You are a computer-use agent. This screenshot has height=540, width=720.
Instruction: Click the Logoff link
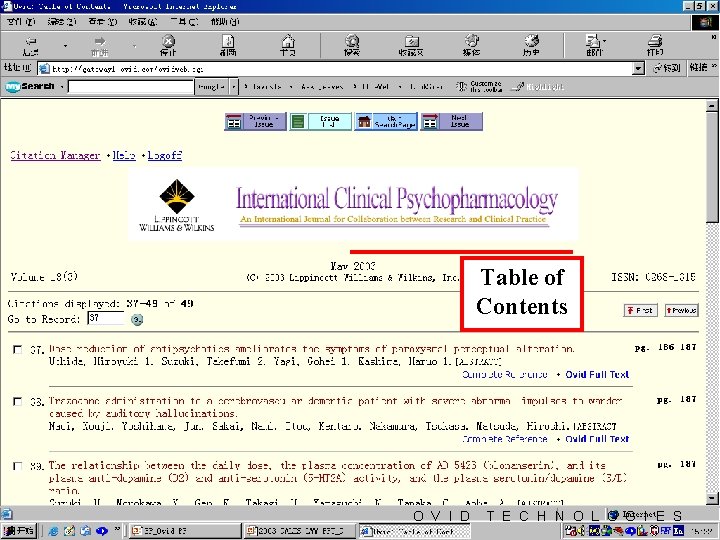tap(164, 155)
